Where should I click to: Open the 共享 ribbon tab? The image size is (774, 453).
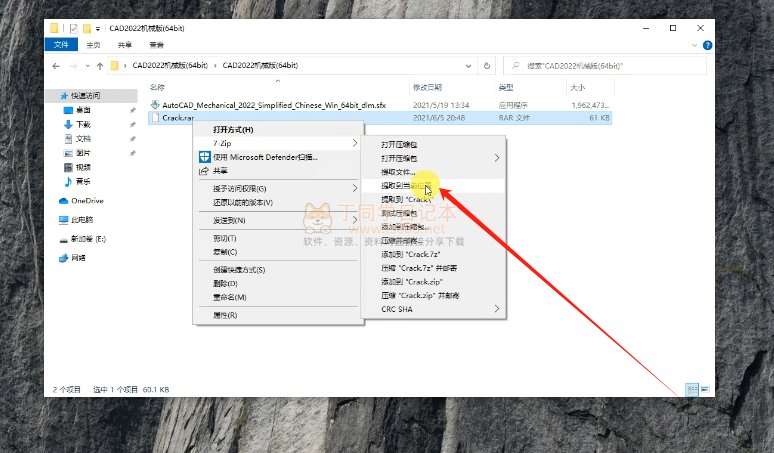tap(125, 45)
